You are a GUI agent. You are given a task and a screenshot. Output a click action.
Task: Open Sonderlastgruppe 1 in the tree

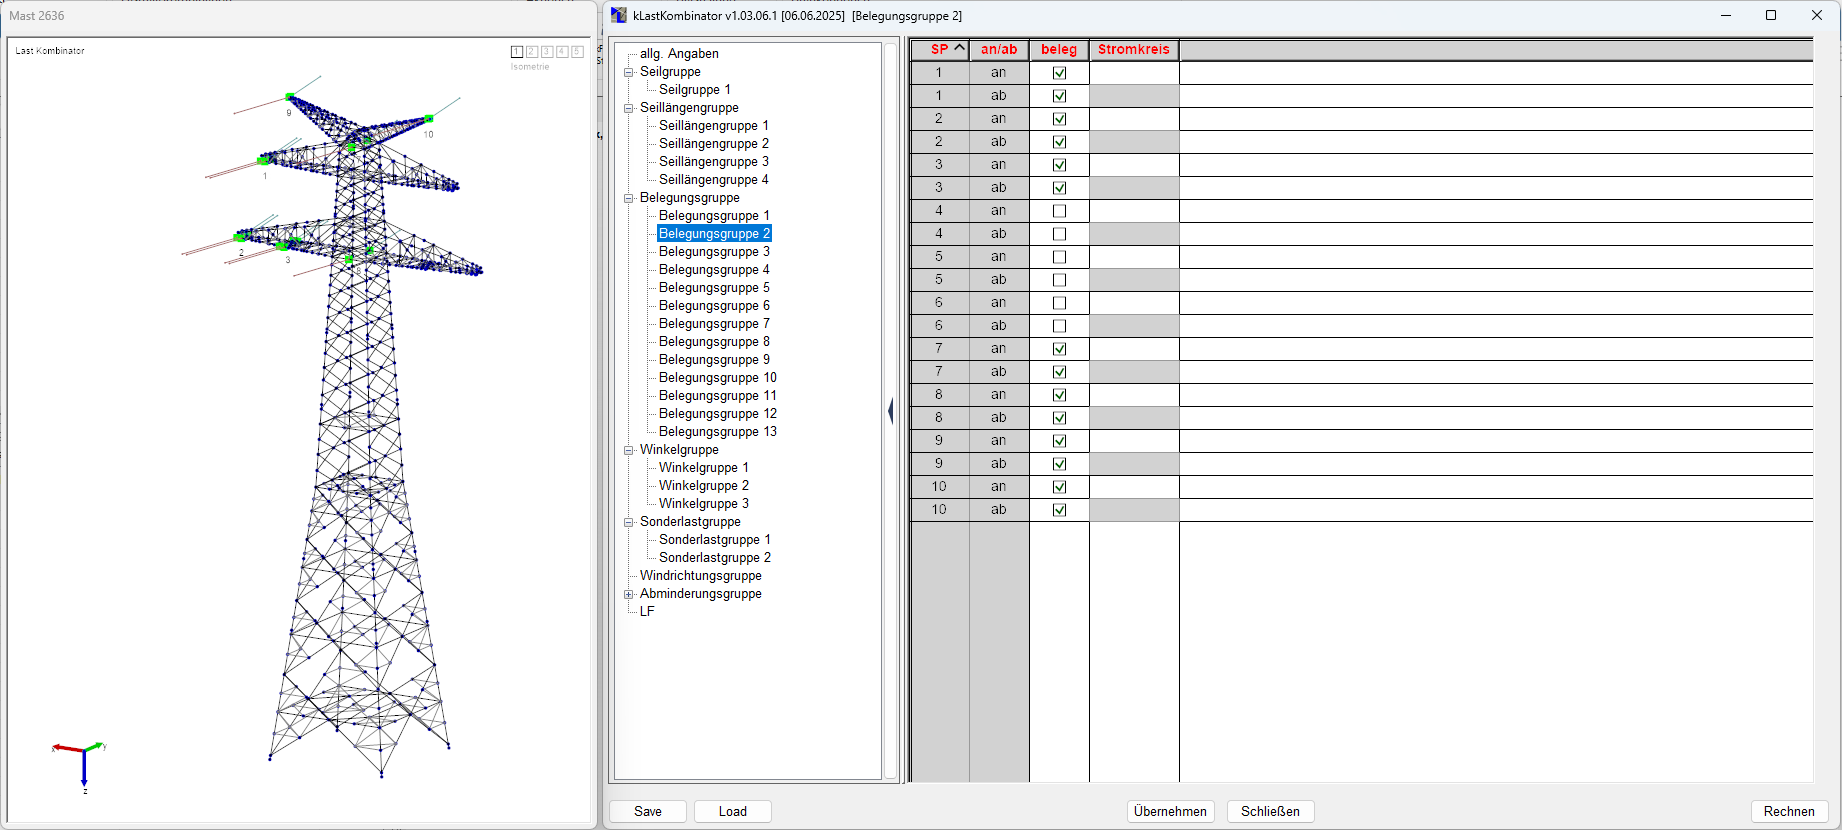click(714, 540)
